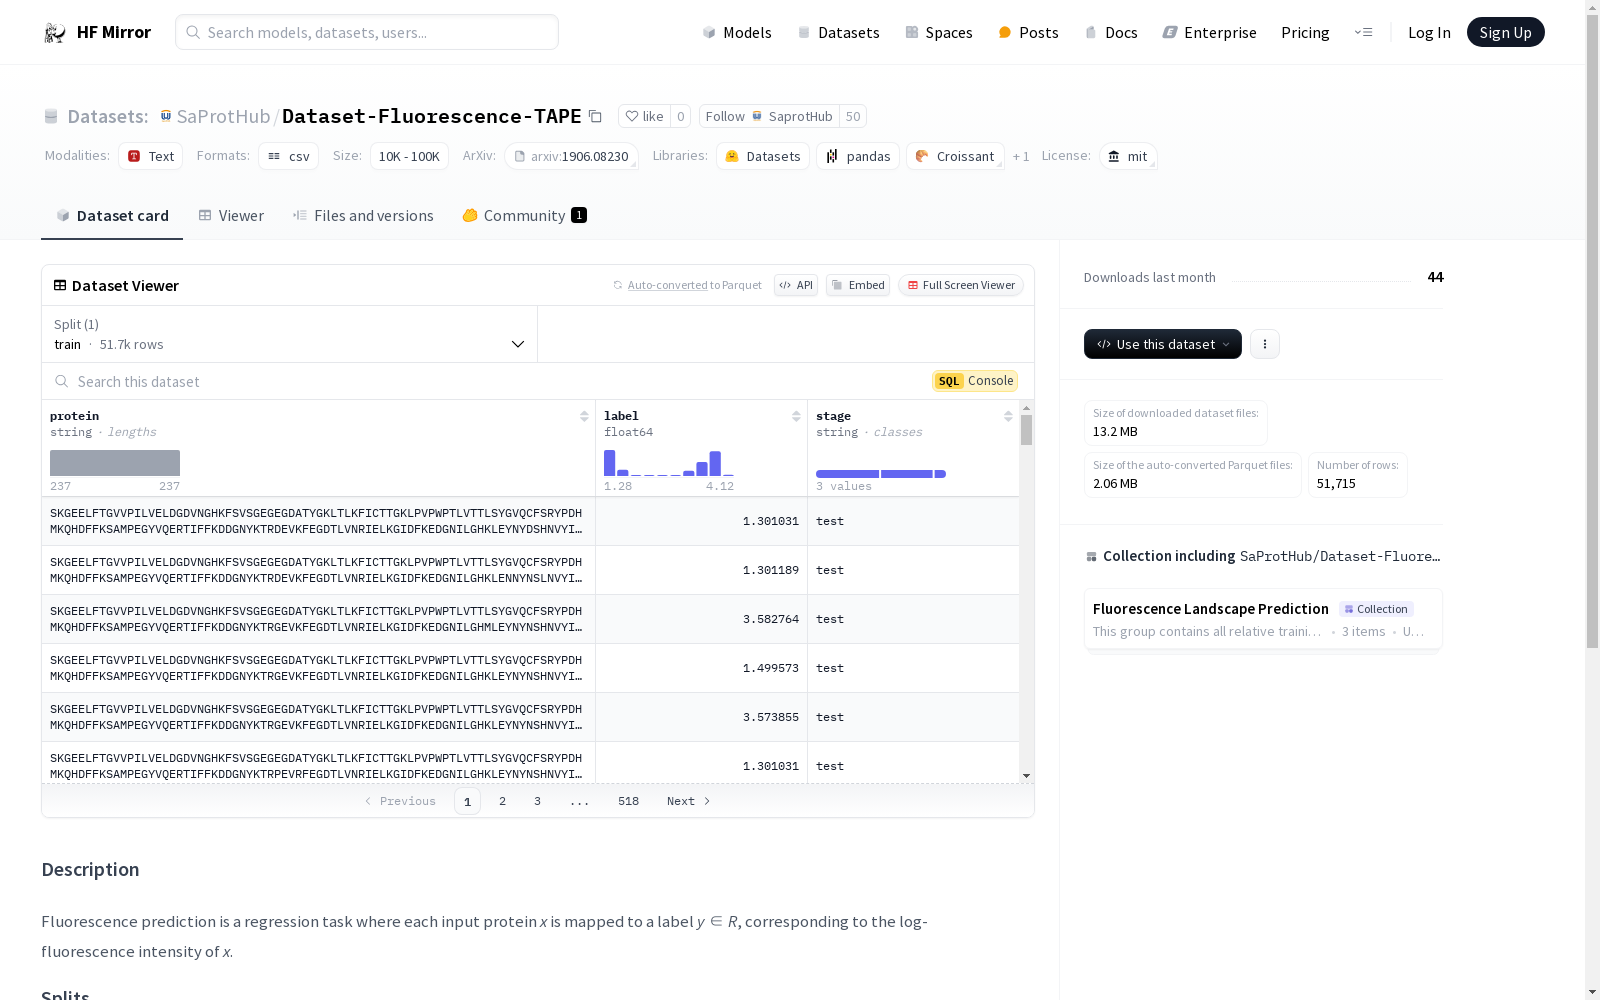The image size is (1600, 1000).
Task: Switch to Files and versions tab
Action: click(363, 215)
